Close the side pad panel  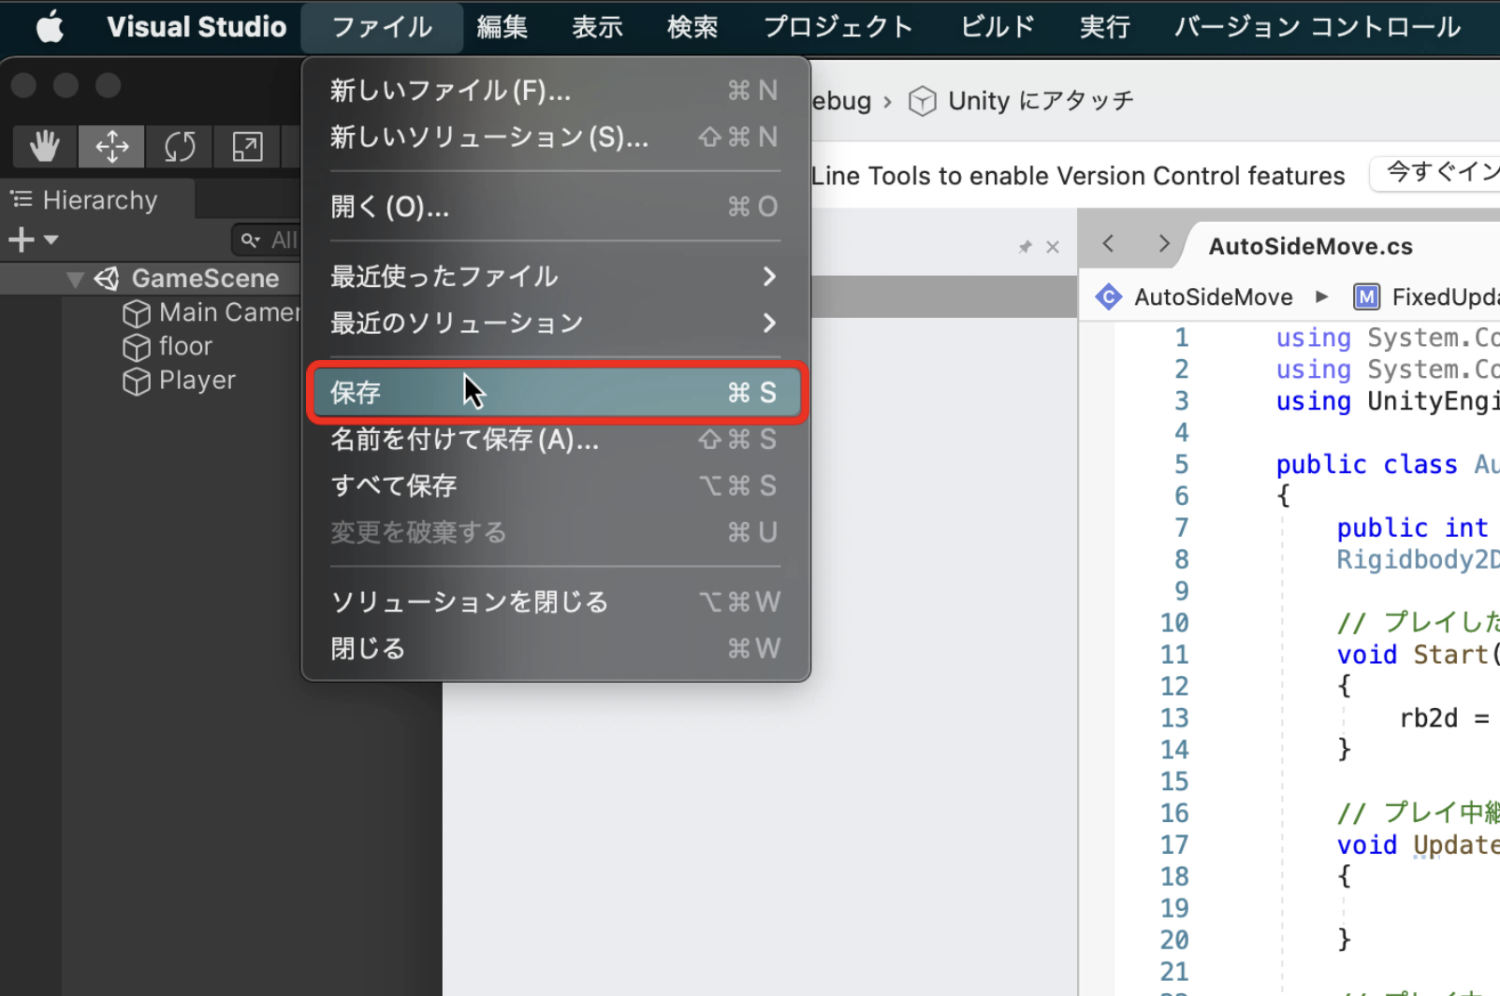click(x=1053, y=247)
